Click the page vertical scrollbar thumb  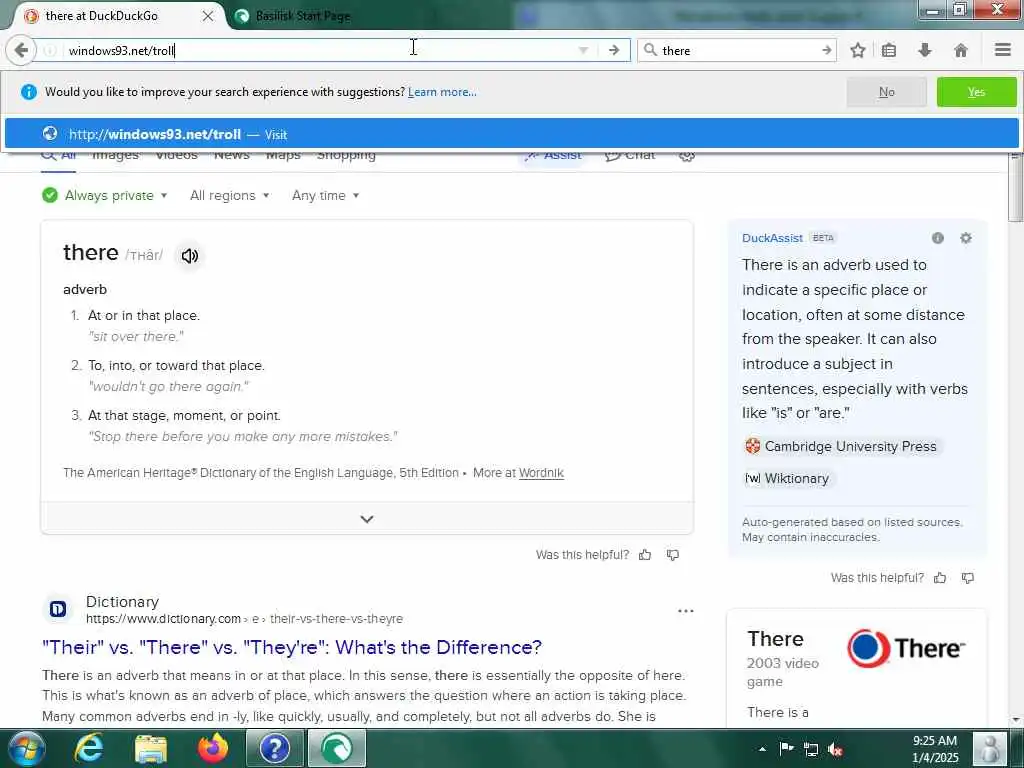coord(1016,189)
